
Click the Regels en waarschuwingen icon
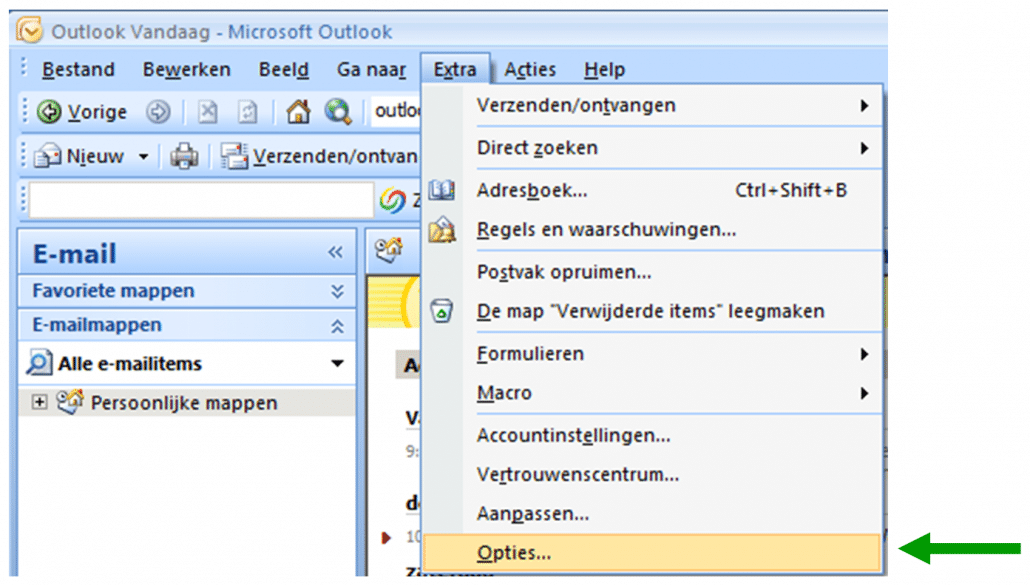[441, 229]
